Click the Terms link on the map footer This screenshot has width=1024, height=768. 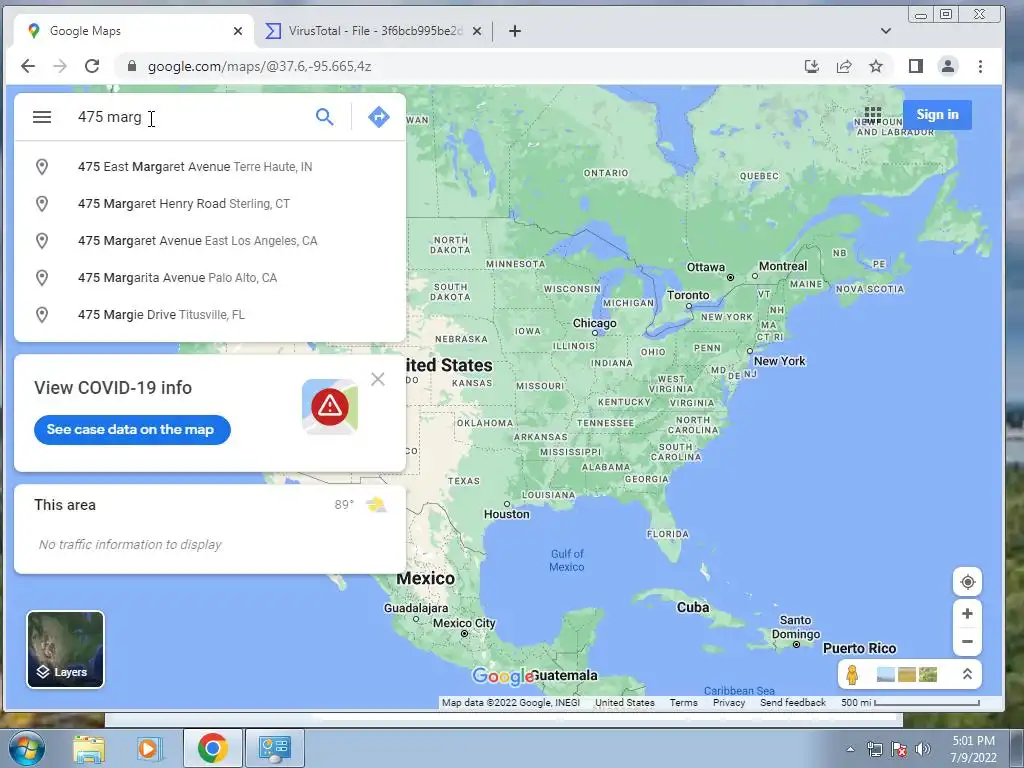coord(683,703)
